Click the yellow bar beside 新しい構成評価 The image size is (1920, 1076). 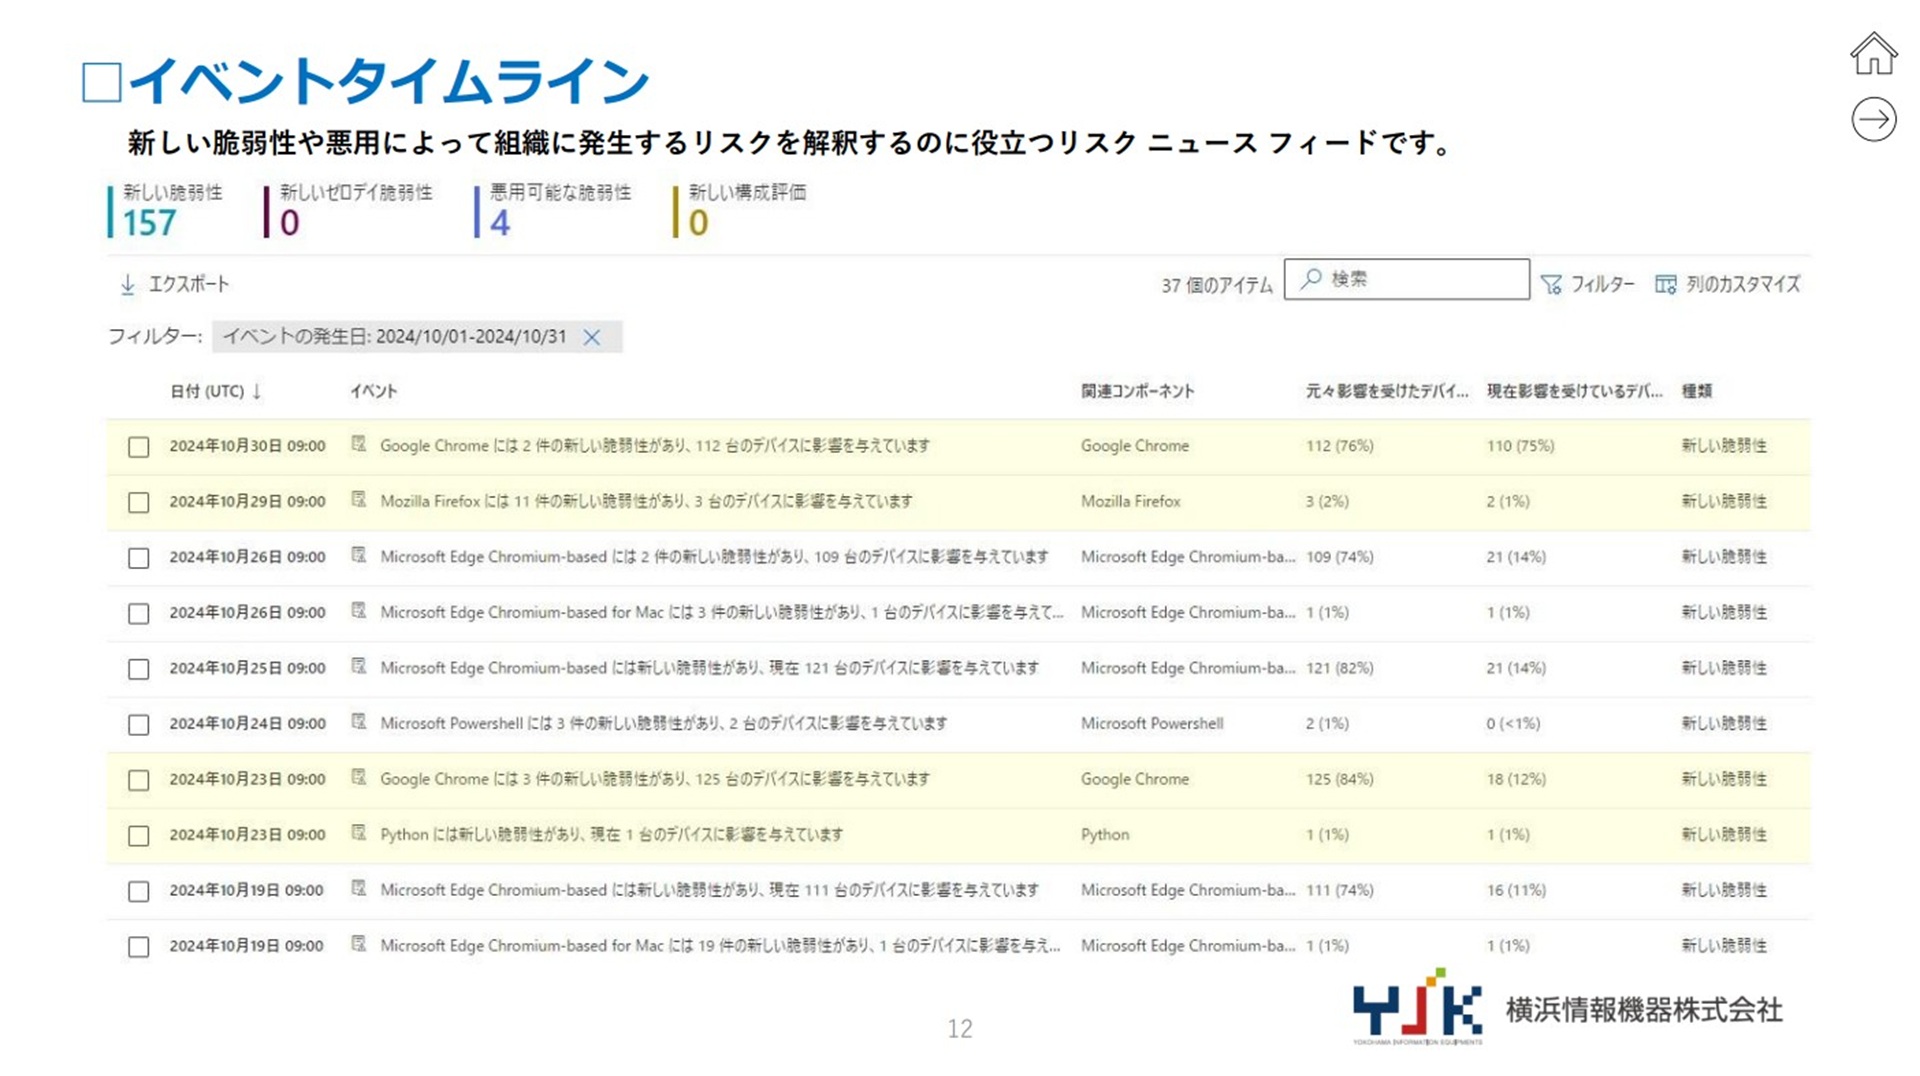point(676,212)
